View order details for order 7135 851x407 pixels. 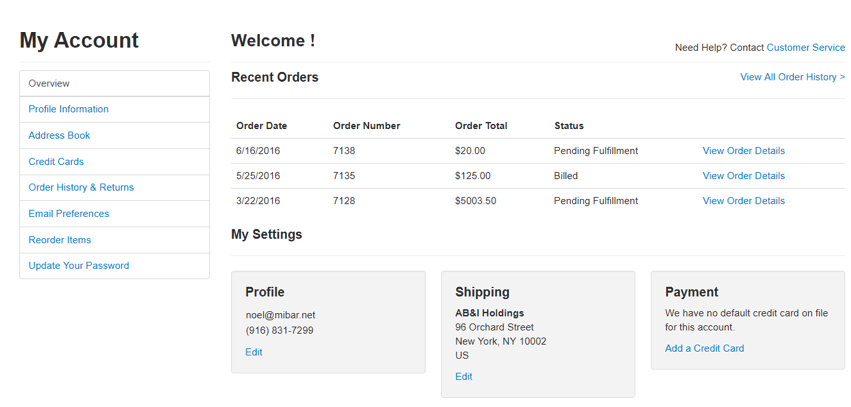[744, 176]
